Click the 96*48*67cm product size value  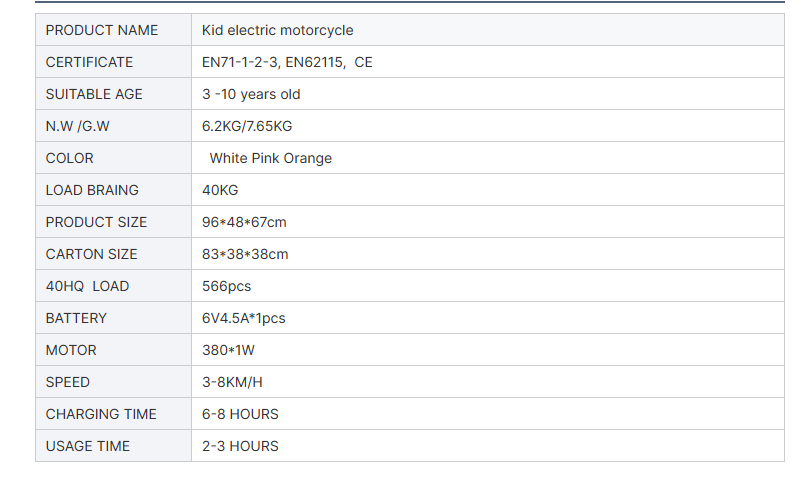[x=244, y=222]
